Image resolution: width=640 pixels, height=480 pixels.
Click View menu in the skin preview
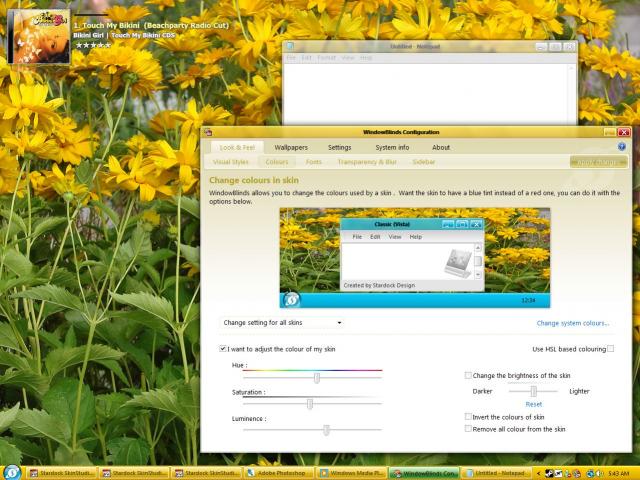[x=394, y=237]
